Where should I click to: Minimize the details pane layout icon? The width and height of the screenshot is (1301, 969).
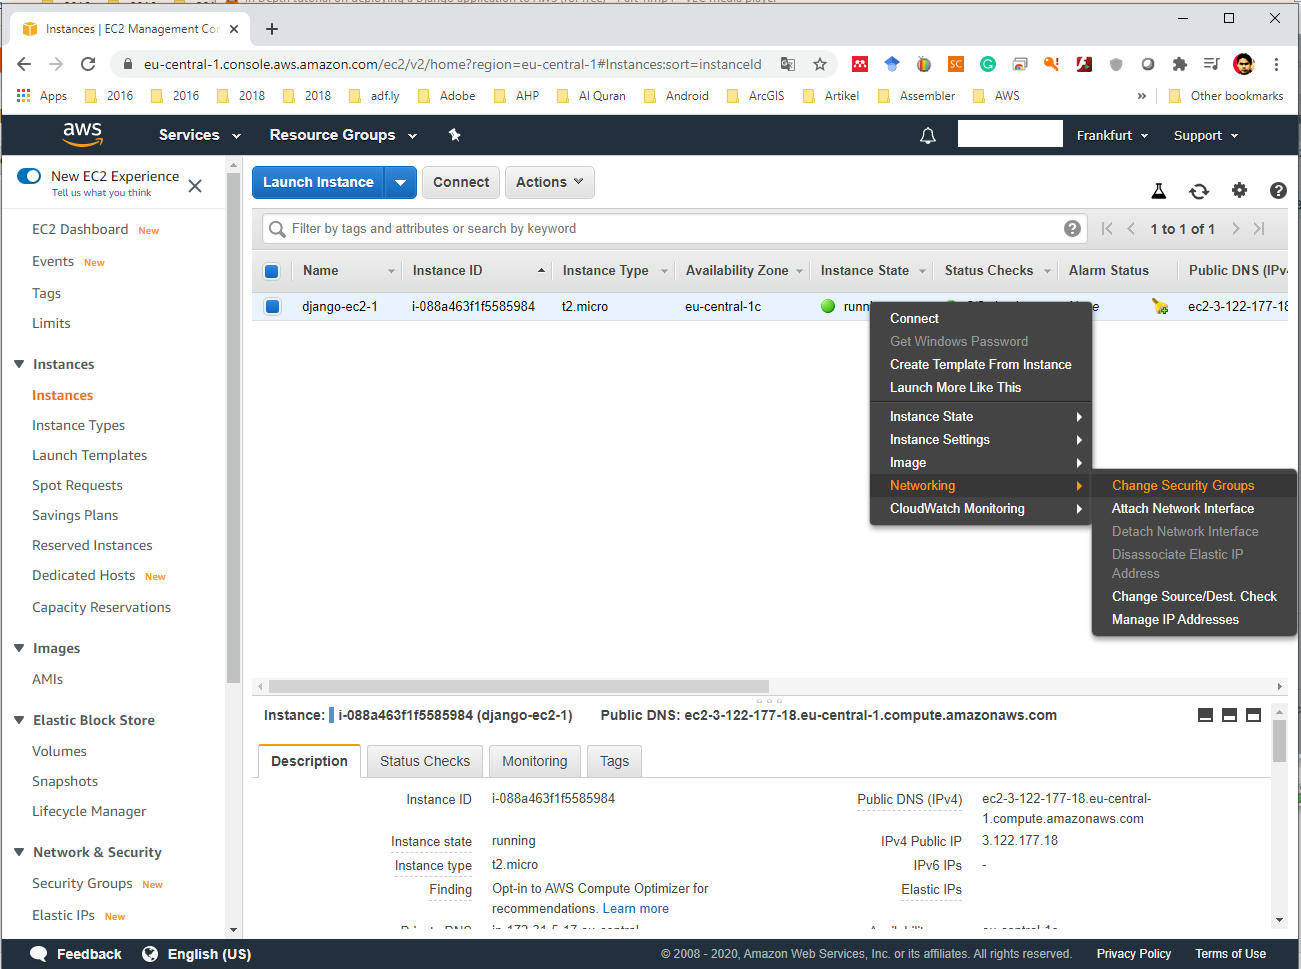click(1205, 715)
